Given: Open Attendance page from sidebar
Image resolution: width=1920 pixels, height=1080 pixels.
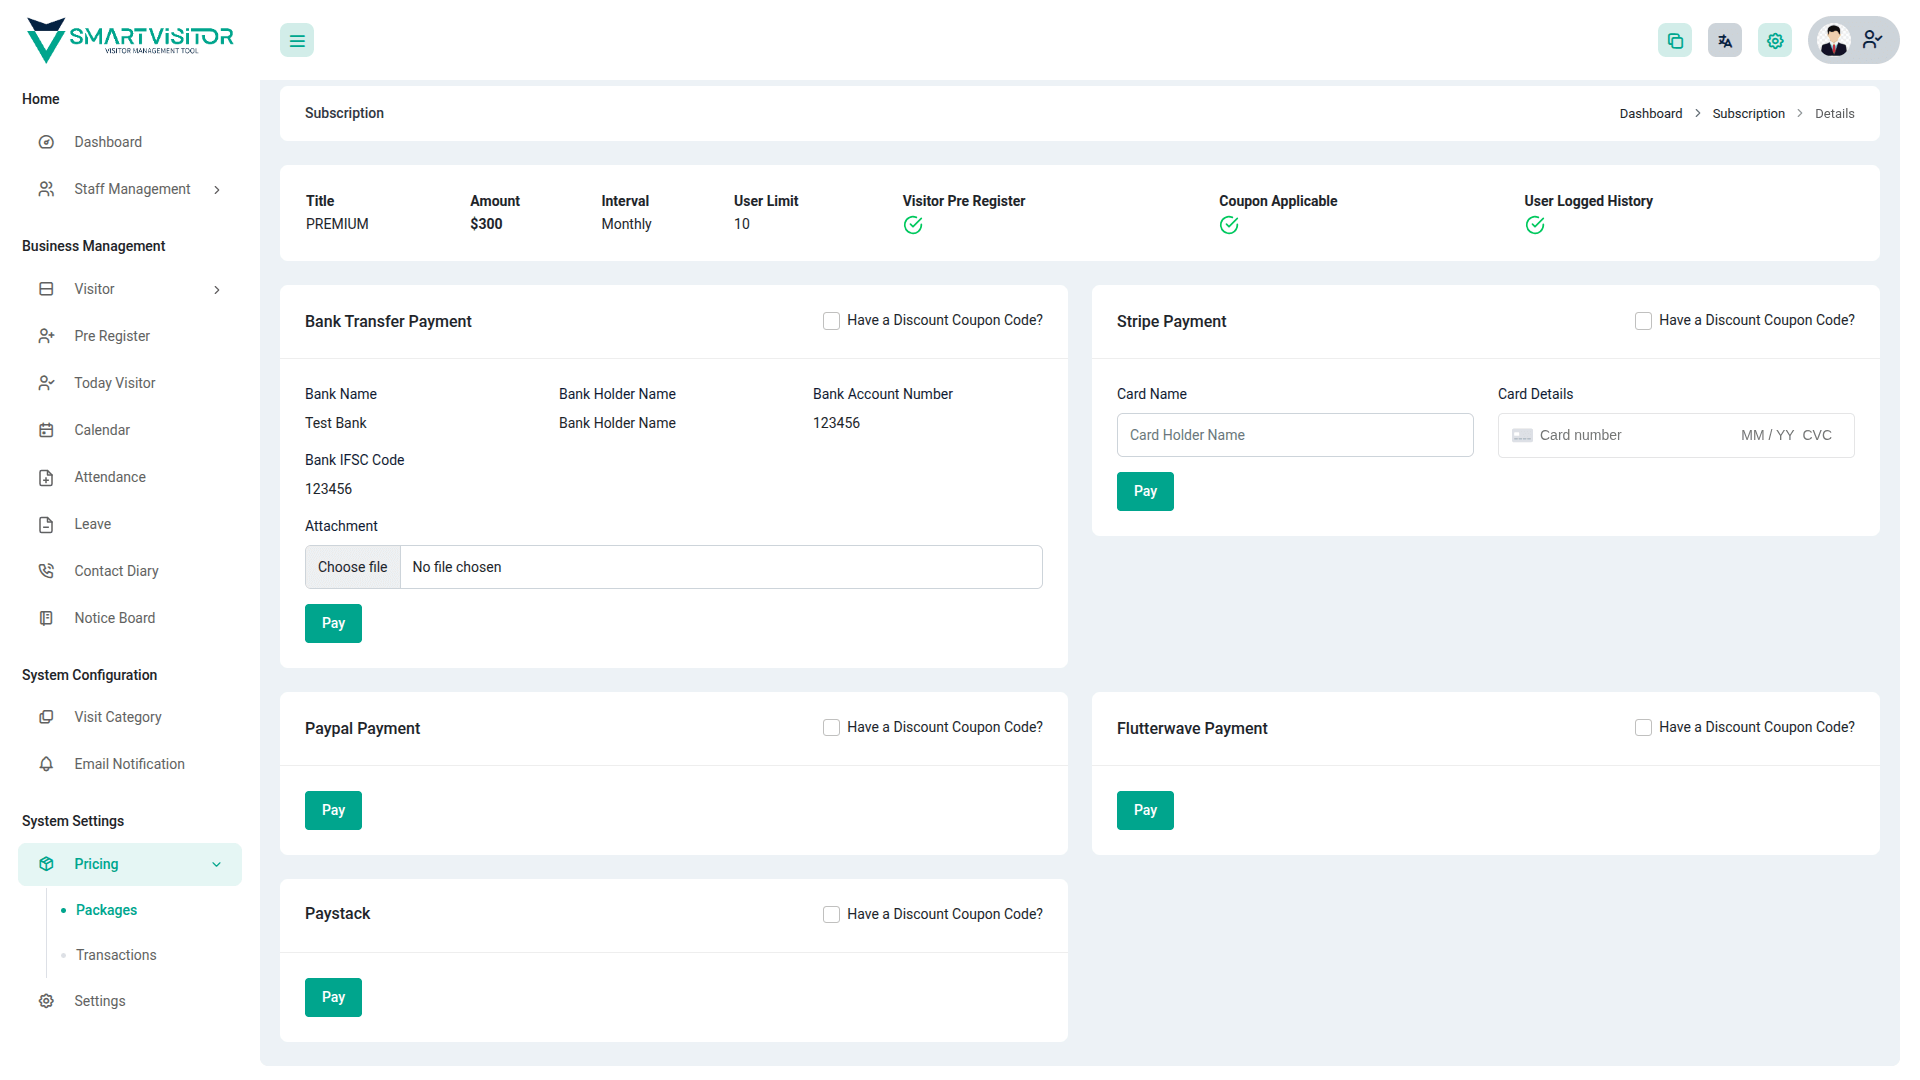Looking at the screenshot, I should 110,477.
